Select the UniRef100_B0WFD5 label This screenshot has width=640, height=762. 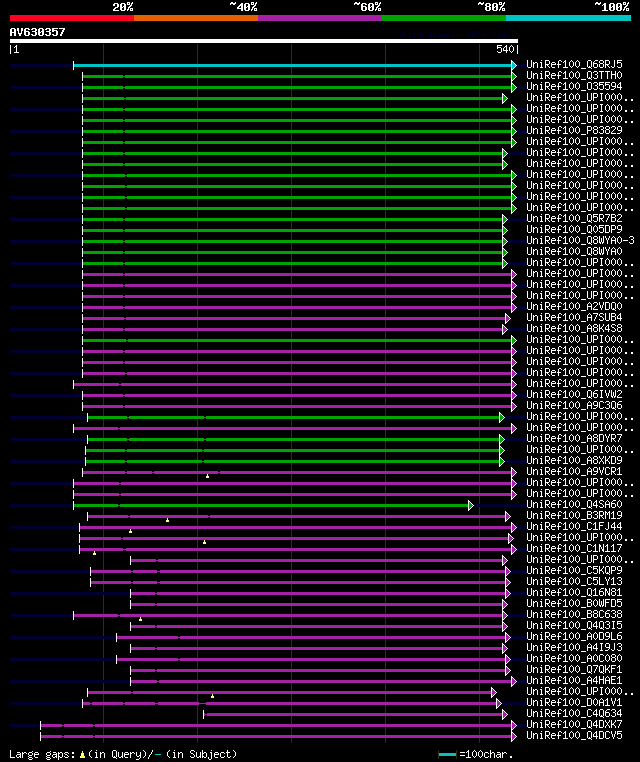click(x=574, y=603)
